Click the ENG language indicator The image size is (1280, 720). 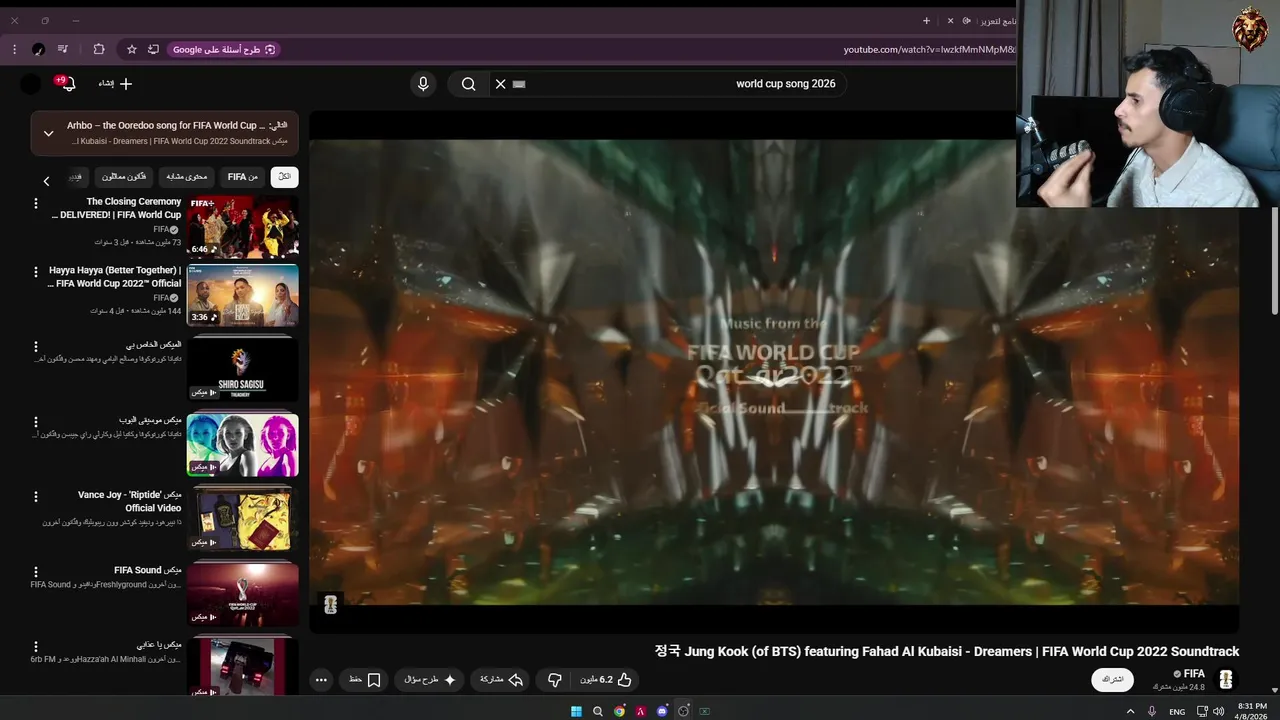tap(1177, 712)
